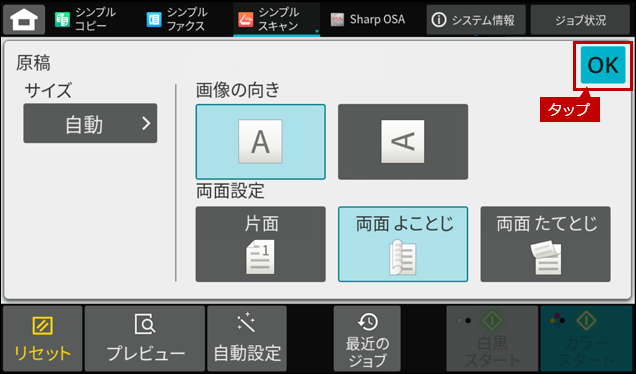
Task: Choose 両面 よことじ duplex book binding
Action: pyautogui.click(x=403, y=244)
